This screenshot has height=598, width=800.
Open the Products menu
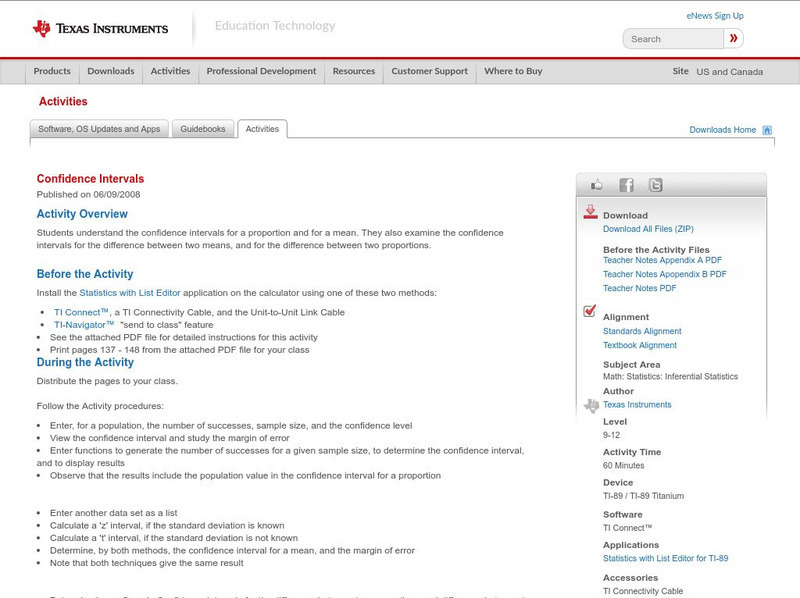pos(52,71)
